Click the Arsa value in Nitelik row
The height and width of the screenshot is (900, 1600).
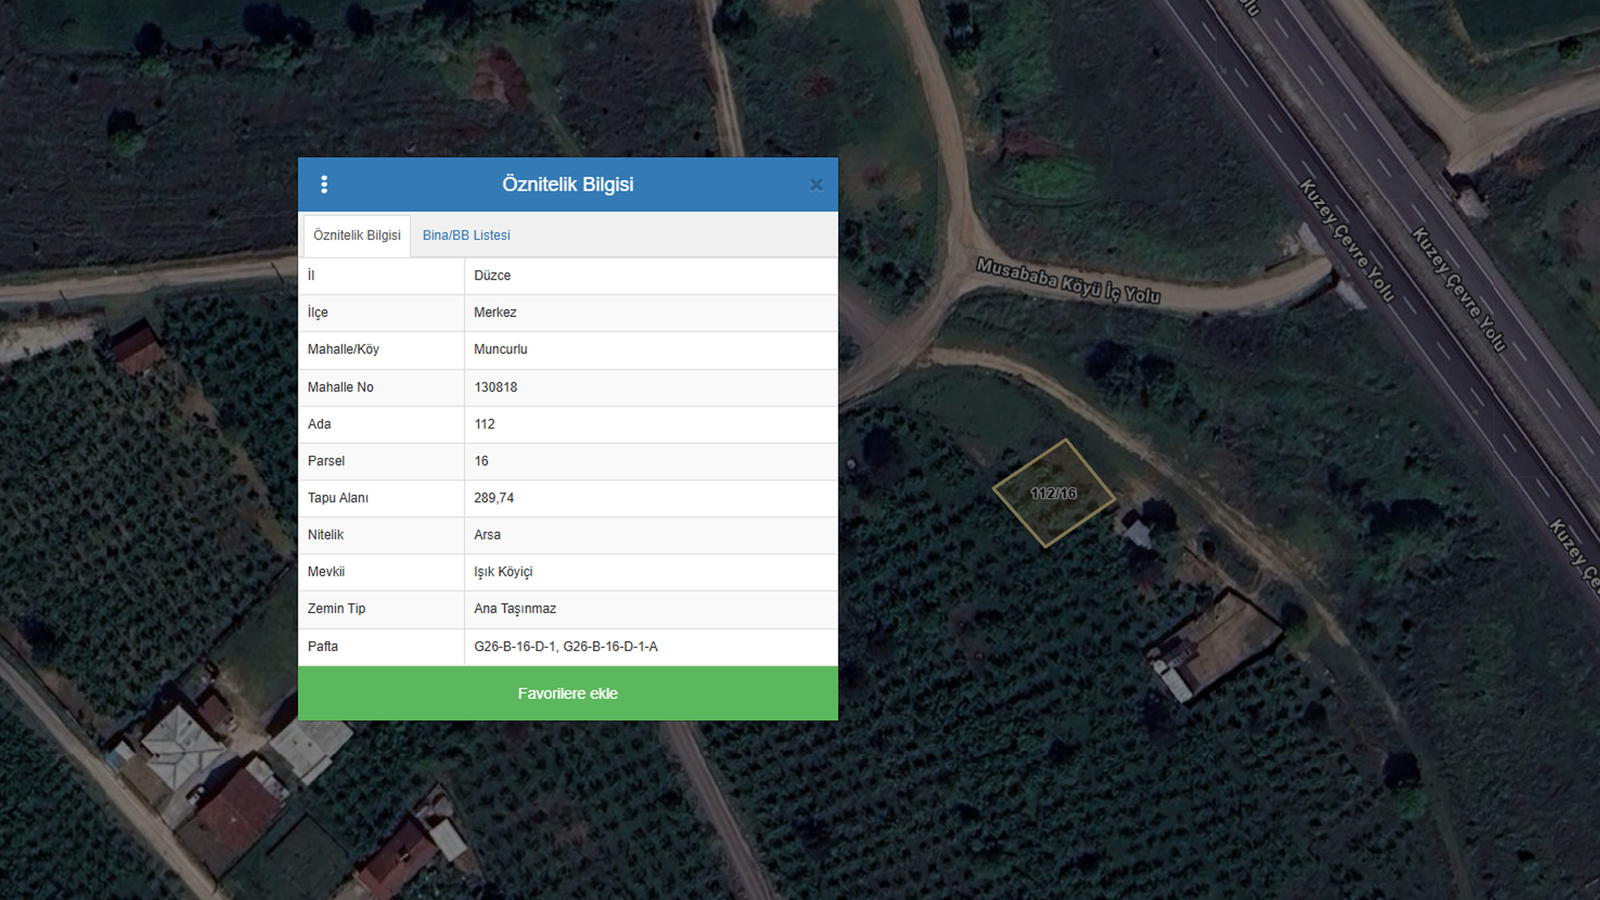coord(487,535)
